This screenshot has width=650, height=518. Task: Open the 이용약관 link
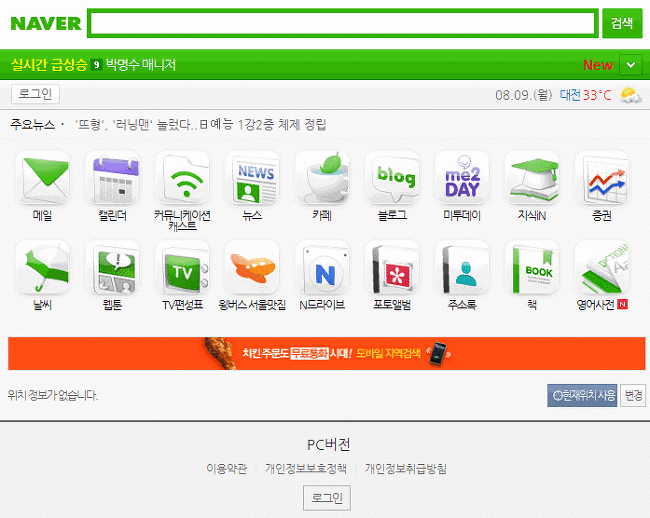point(227,469)
